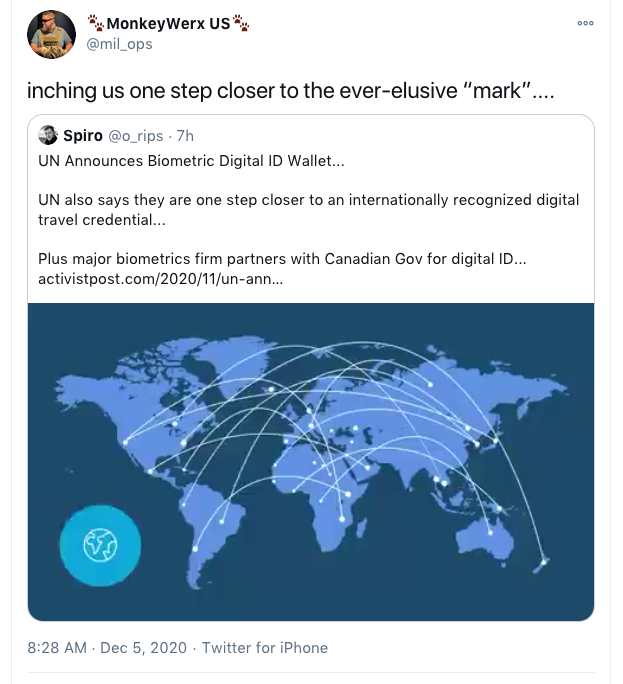This screenshot has width=623, height=684.
Task: Click the @mil_ops handle
Action: tap(120, 44)
